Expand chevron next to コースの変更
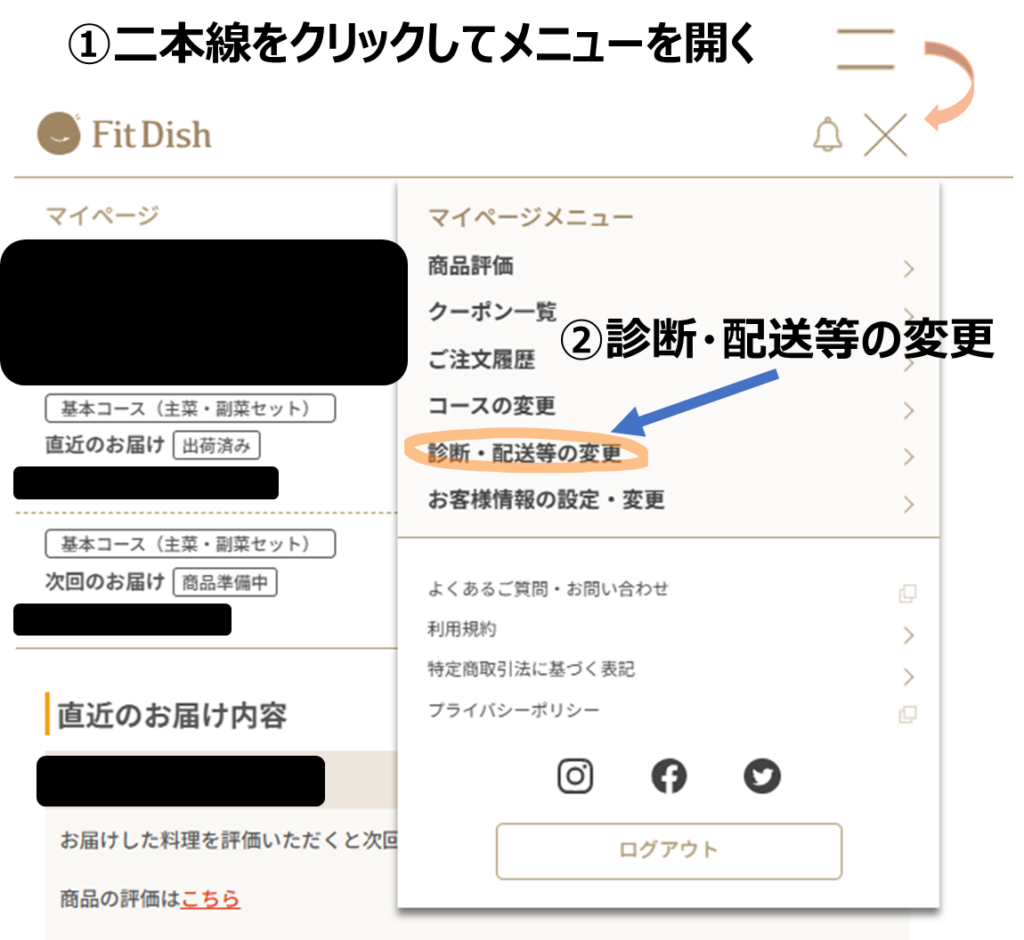Viewport: 1024px width, 940px height. (908, 410)
